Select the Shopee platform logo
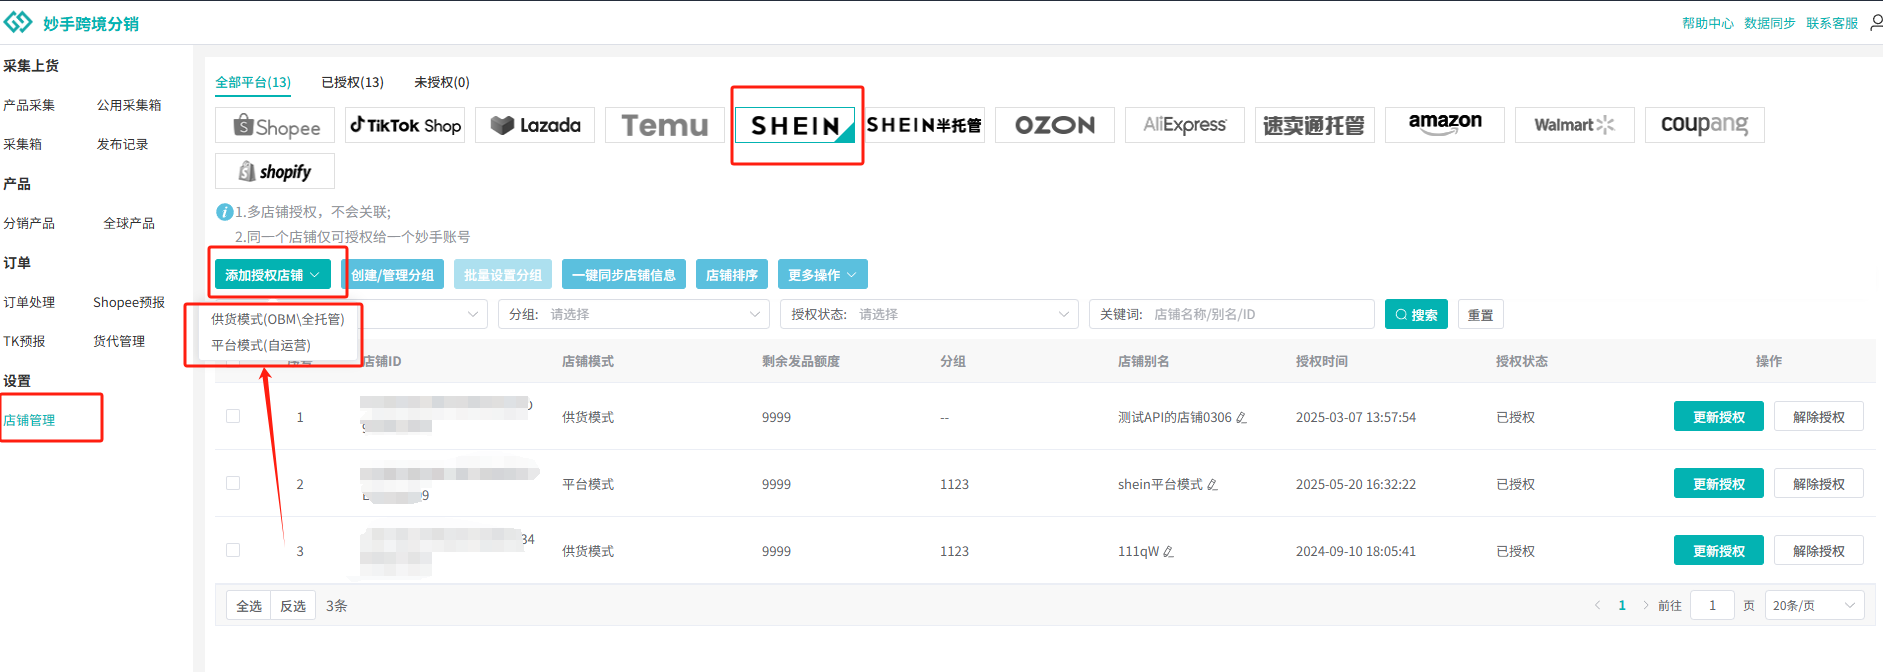The height and width of the screenshot is (672, 1883). click(x=275, y=125)
